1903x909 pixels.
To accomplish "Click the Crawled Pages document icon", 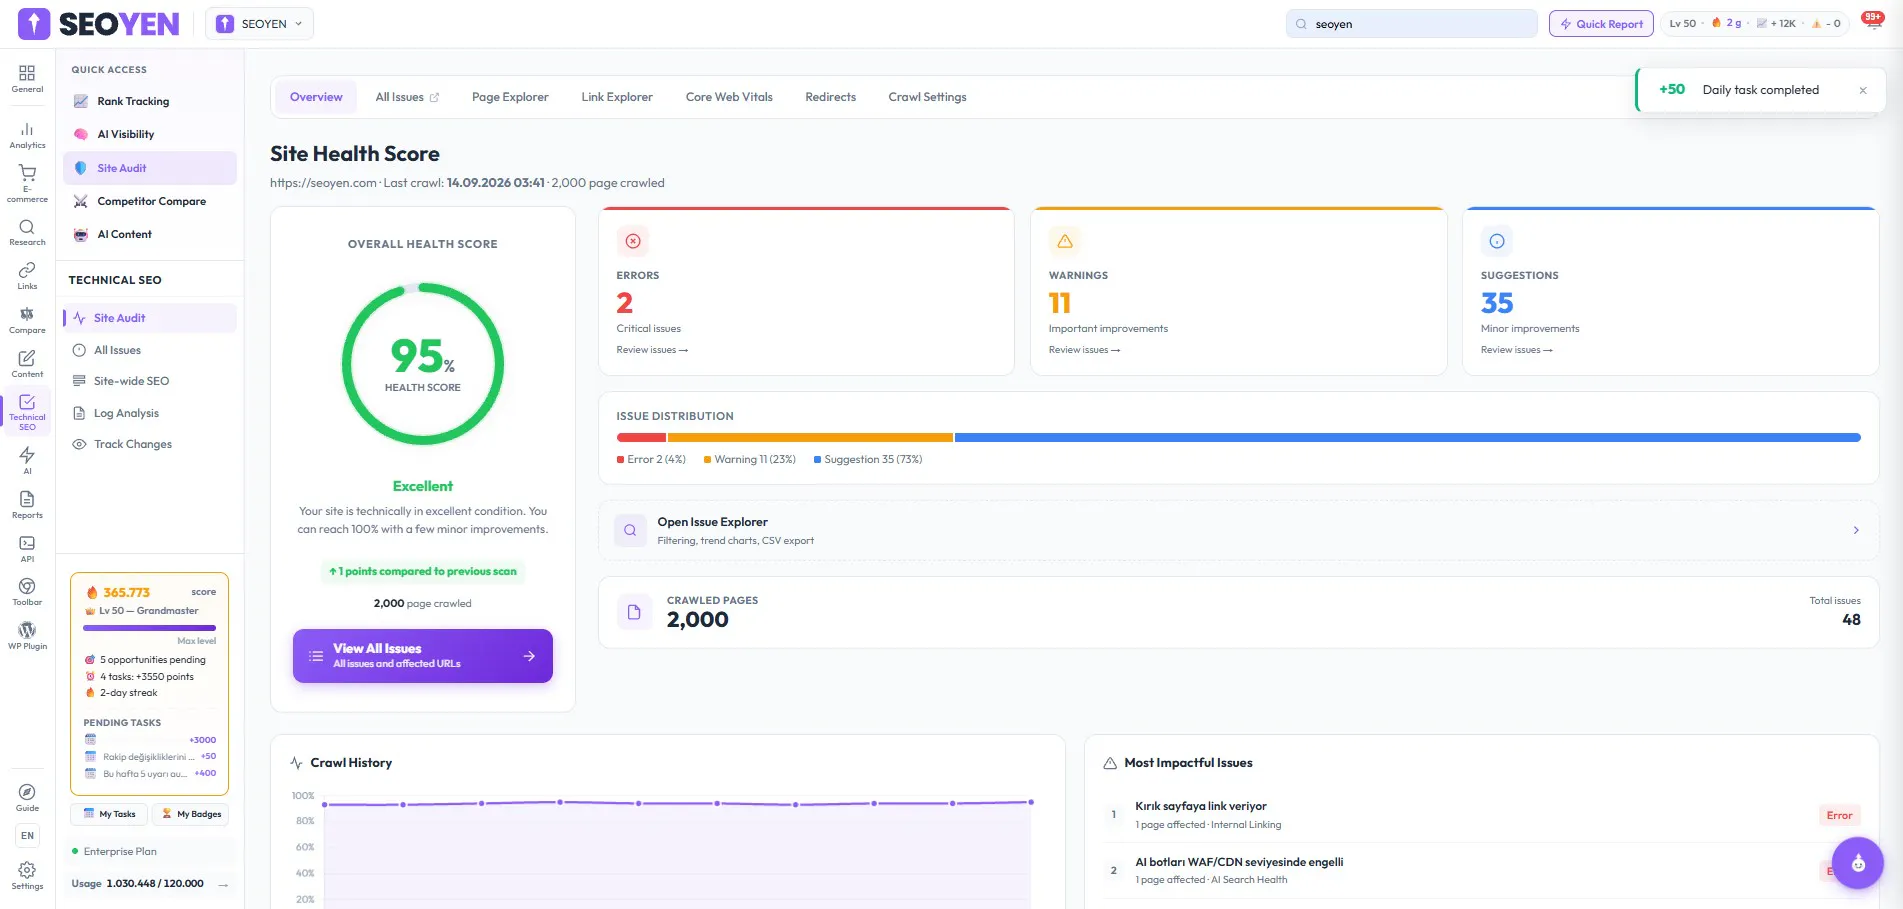I will (634, 612).
